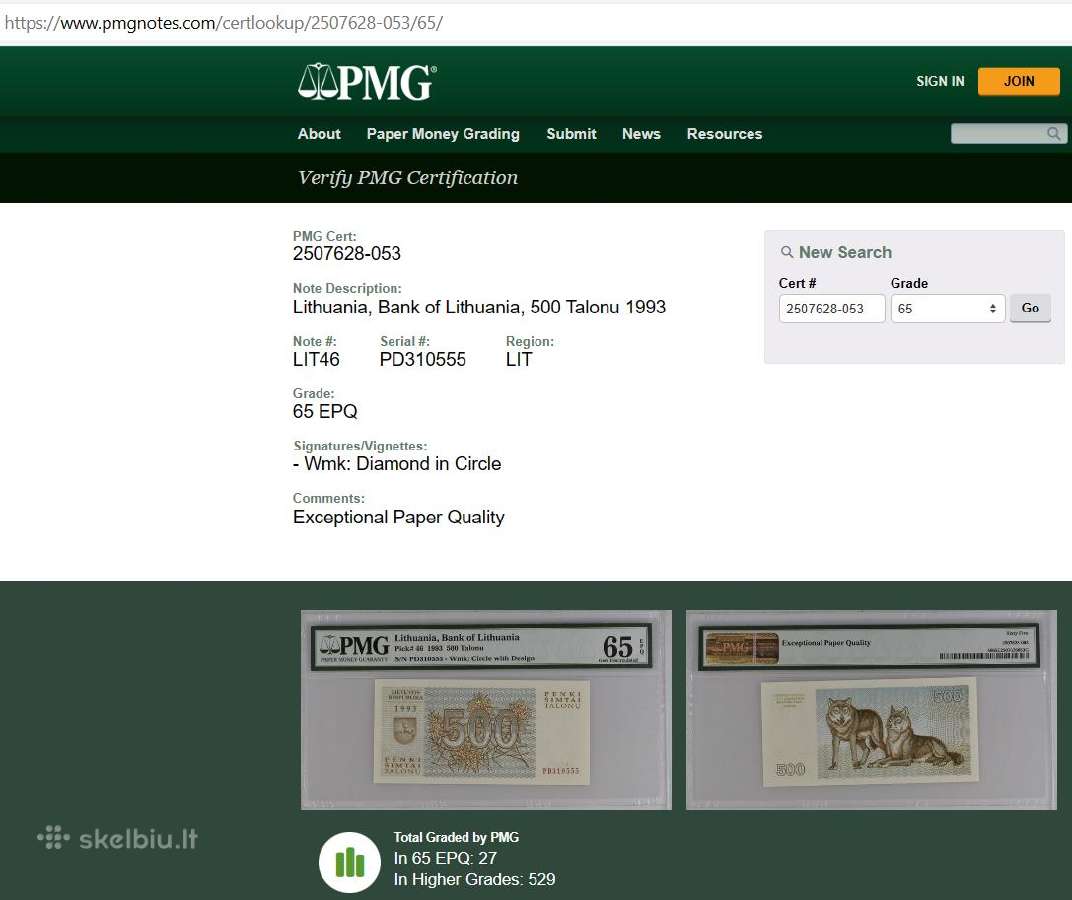Click the New Search heading
Image resolution: width=1072 pixels, height=900 pixels.
[x=845, y=252]
